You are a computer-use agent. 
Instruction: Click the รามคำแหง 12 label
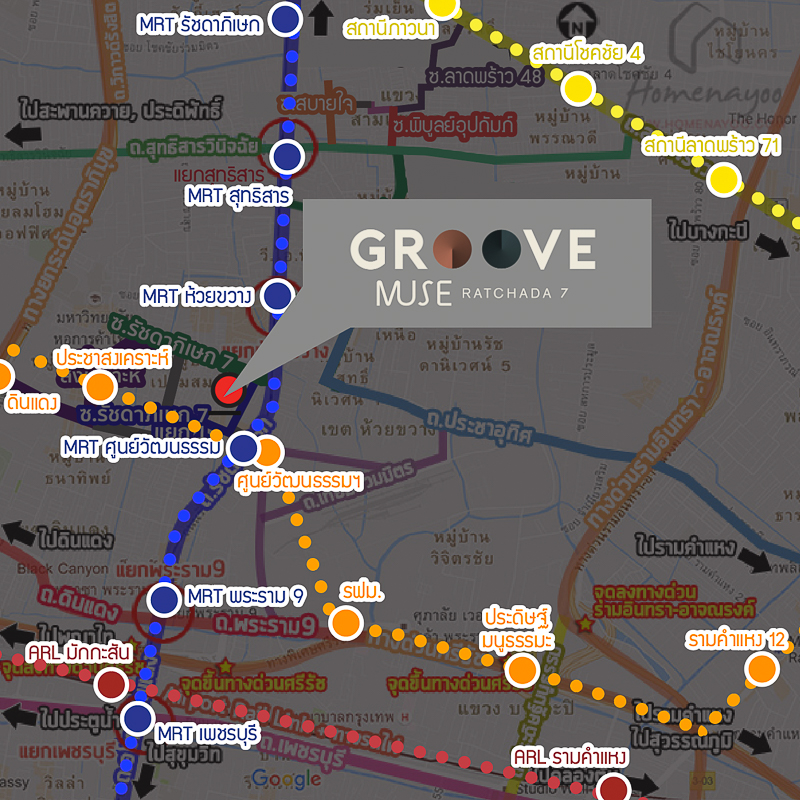[736, 639]
